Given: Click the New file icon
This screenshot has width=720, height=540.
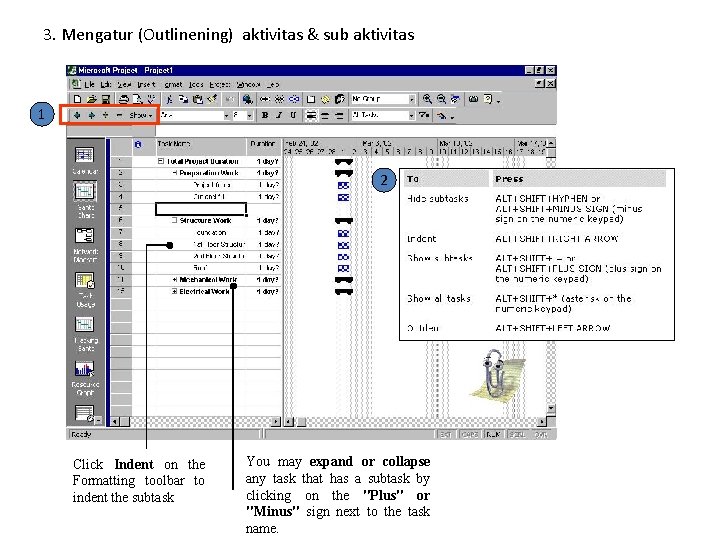Looking at the screenshot, I should [x=77, y=99].
